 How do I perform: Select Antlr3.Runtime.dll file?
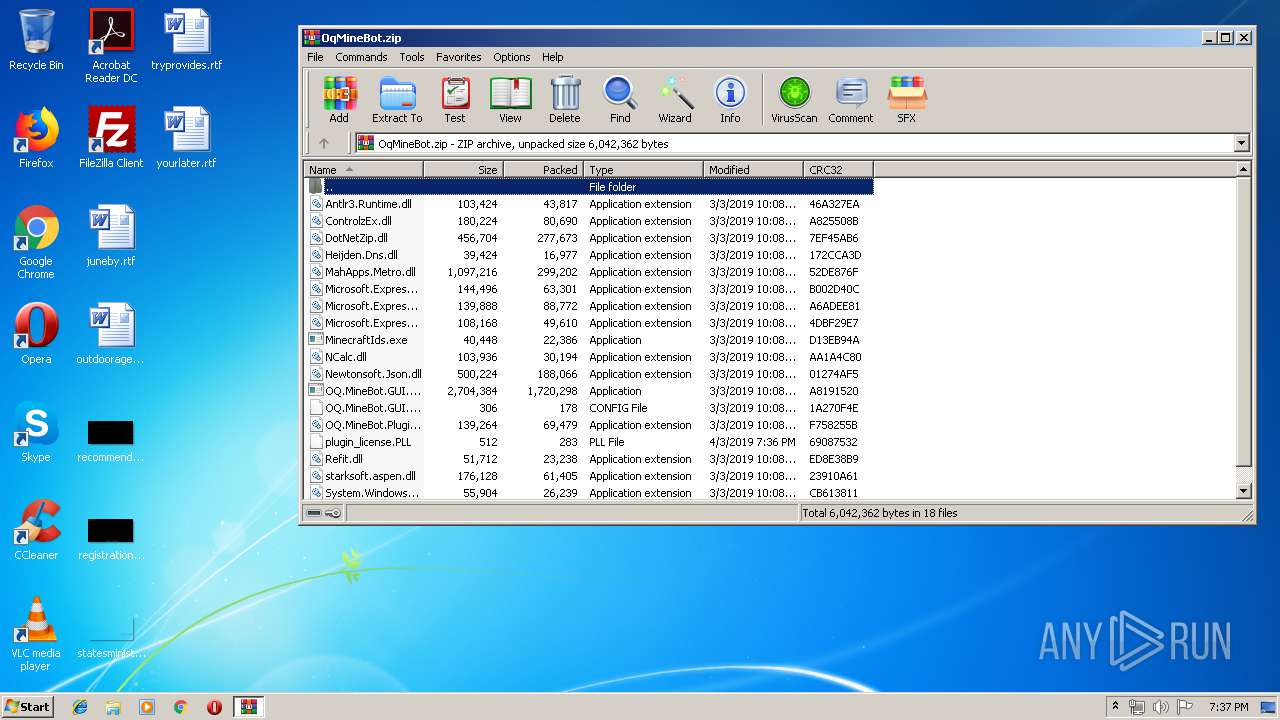[589, 204]
